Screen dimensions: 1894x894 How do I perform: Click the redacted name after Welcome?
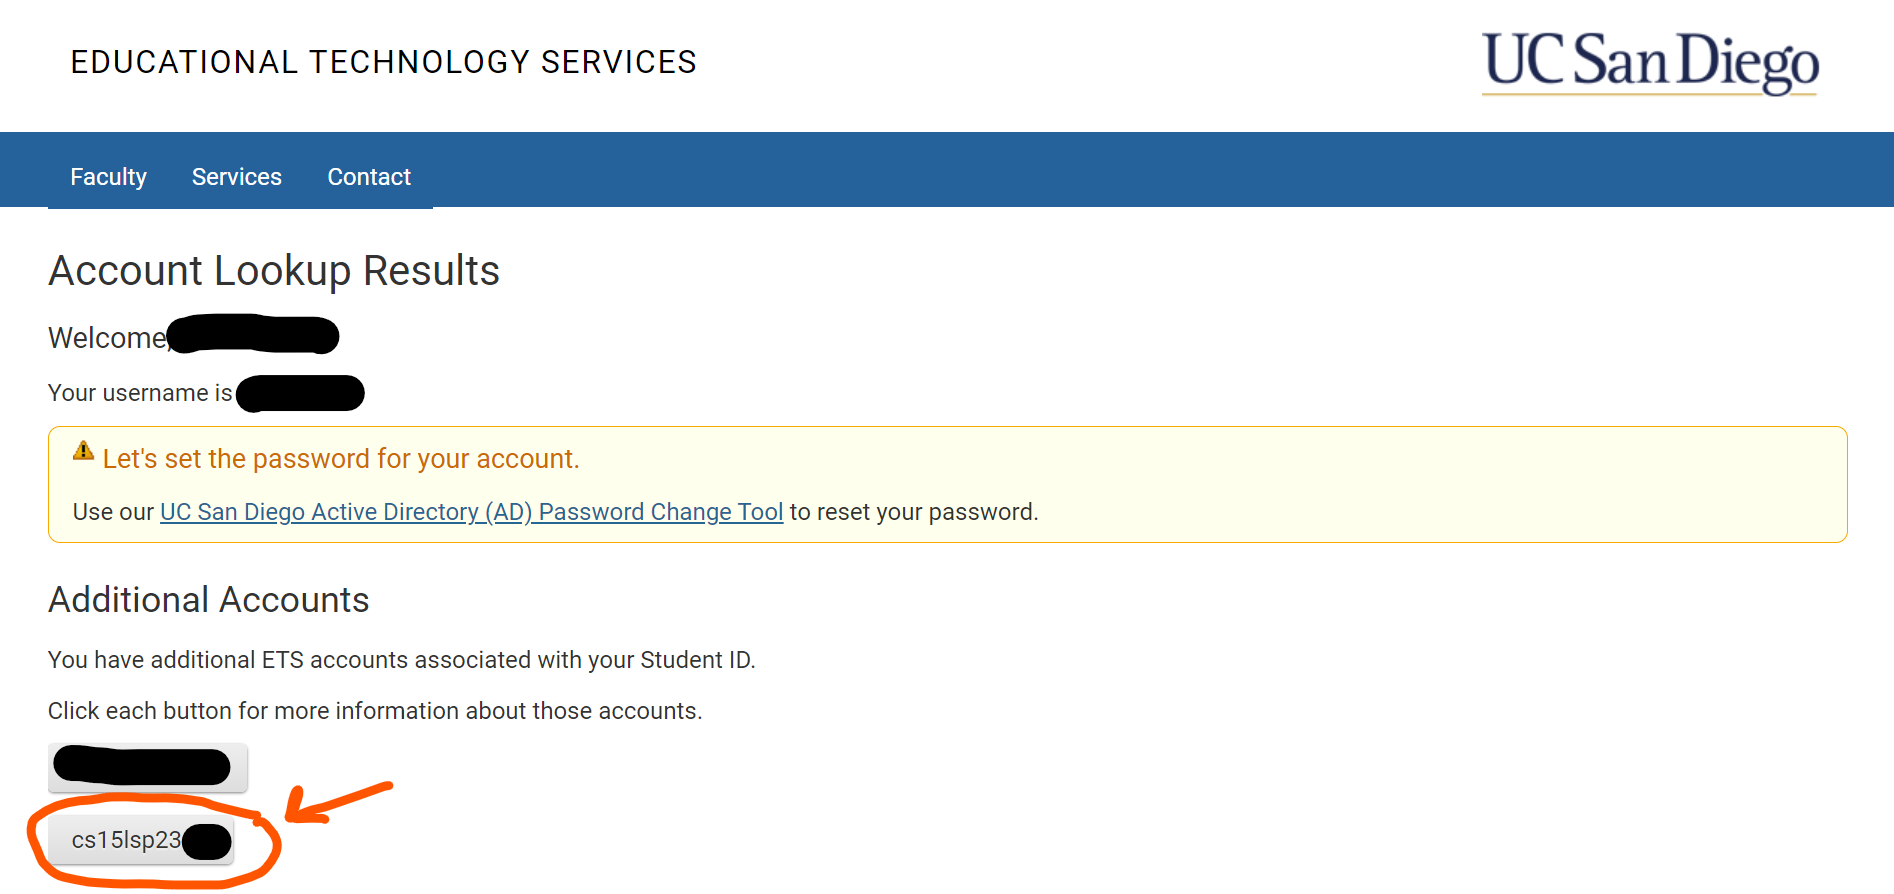(254, 335)
